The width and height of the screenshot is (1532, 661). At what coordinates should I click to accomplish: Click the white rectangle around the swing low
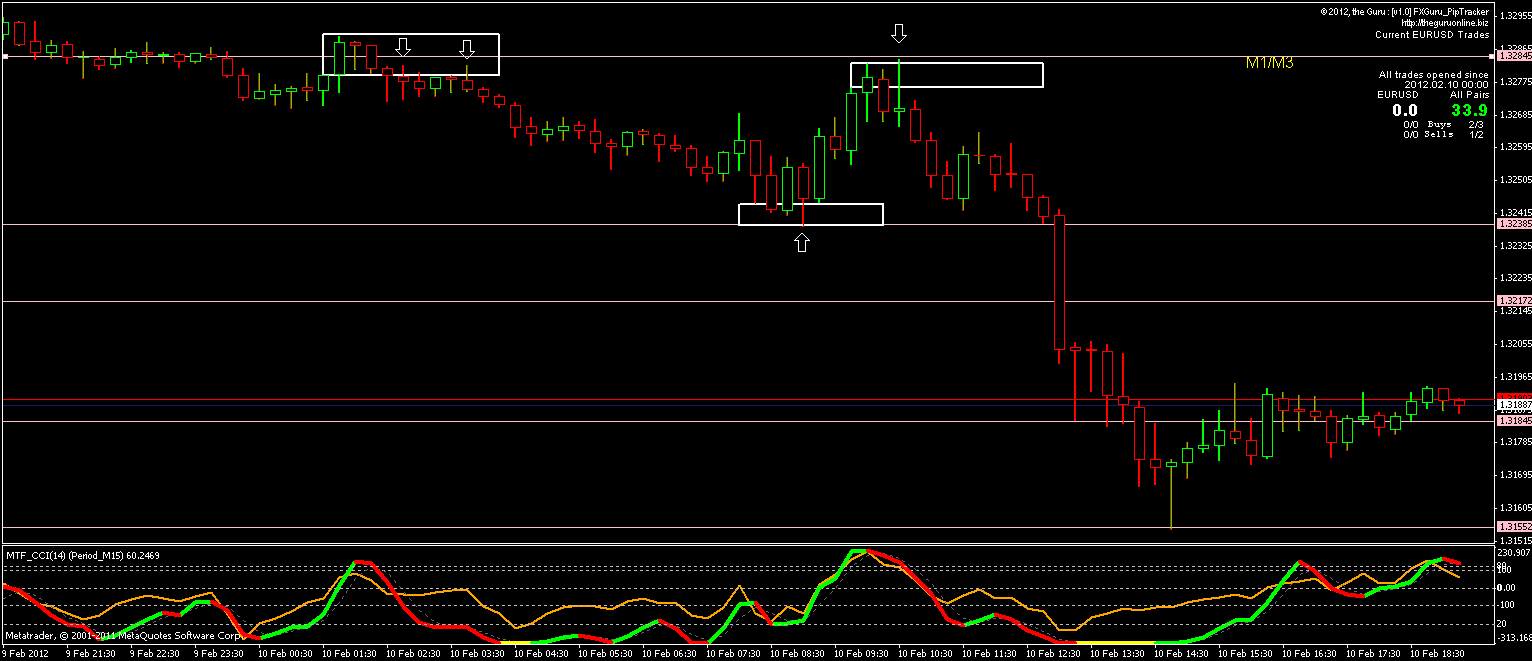pos(810,214)
